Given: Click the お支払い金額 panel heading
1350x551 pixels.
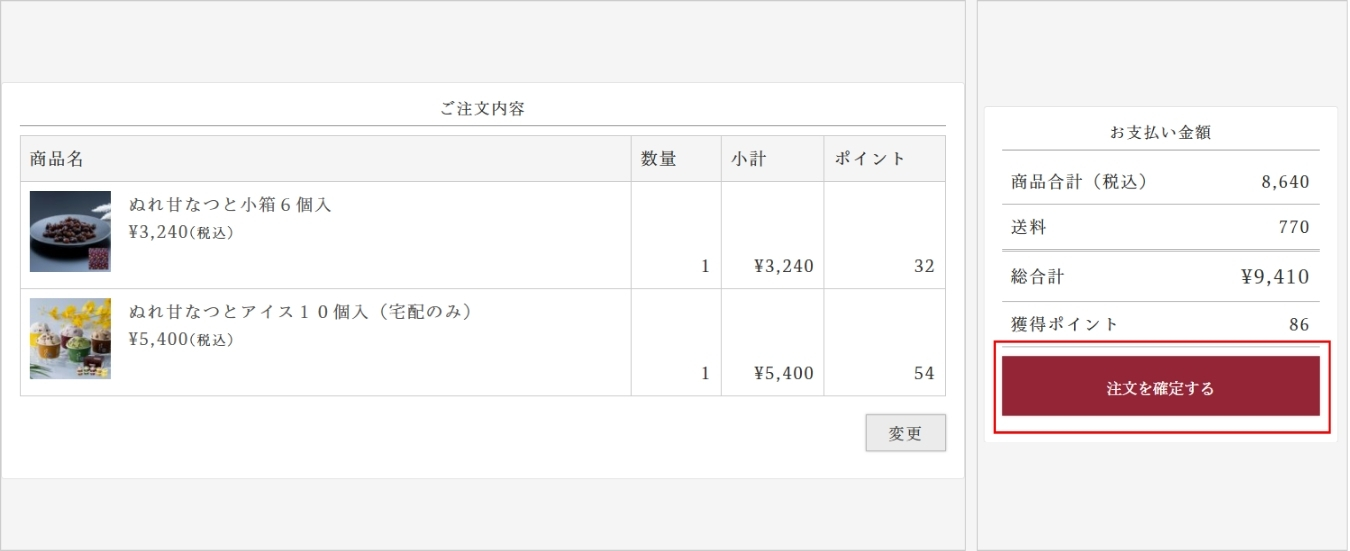Looking at the screenshot, I should [1160, 132].
